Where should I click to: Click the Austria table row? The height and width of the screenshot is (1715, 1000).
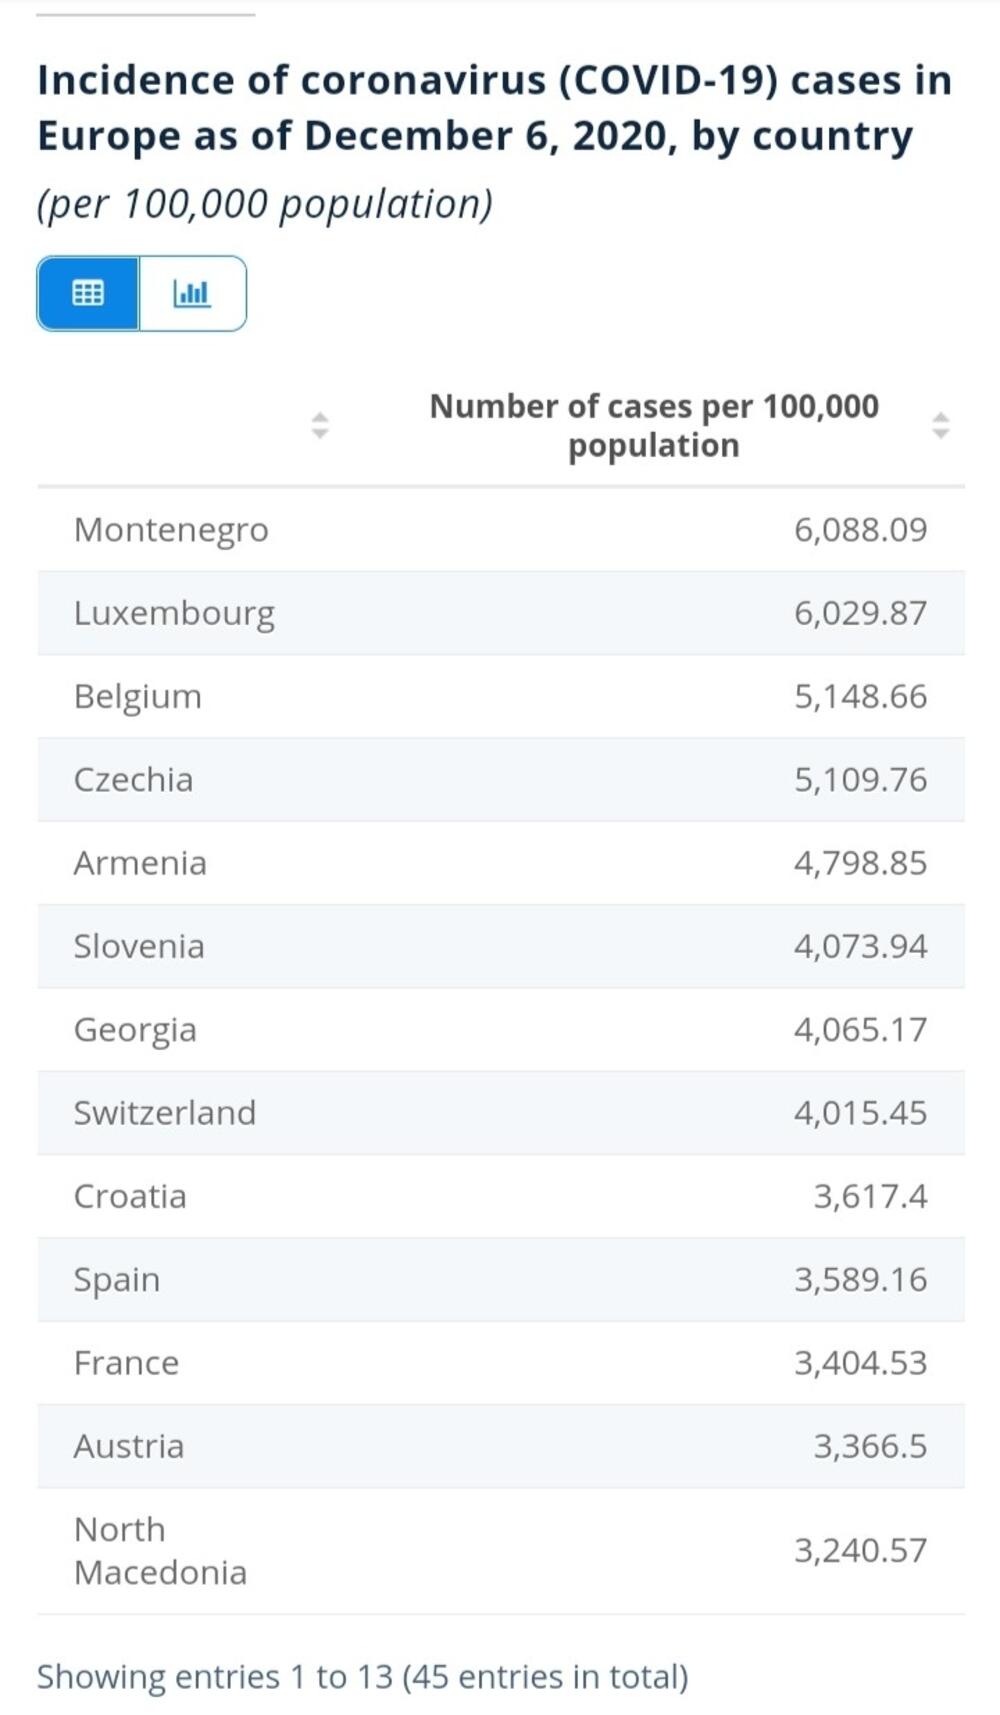point(500,1446)
